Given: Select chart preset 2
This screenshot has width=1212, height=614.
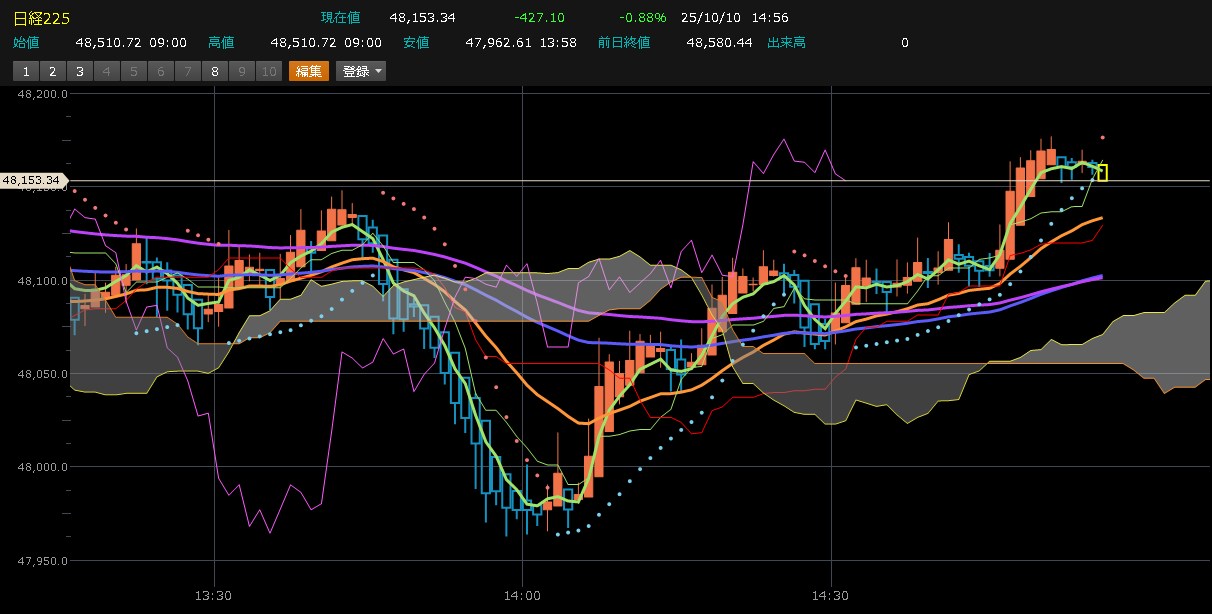Looking at the screenshot, I should point(52,71).
